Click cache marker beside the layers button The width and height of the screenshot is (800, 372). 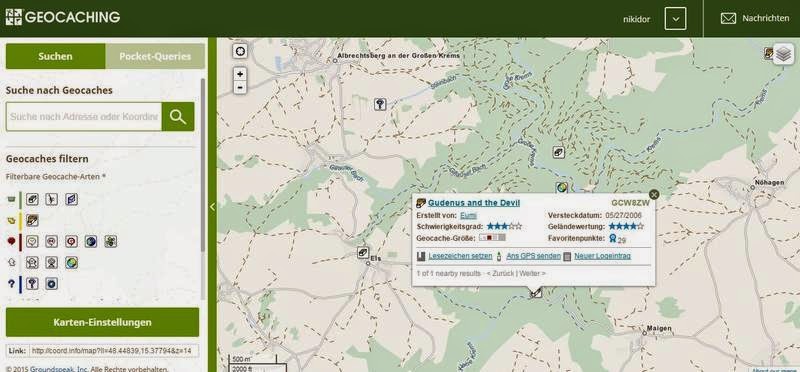pos(768,53)
